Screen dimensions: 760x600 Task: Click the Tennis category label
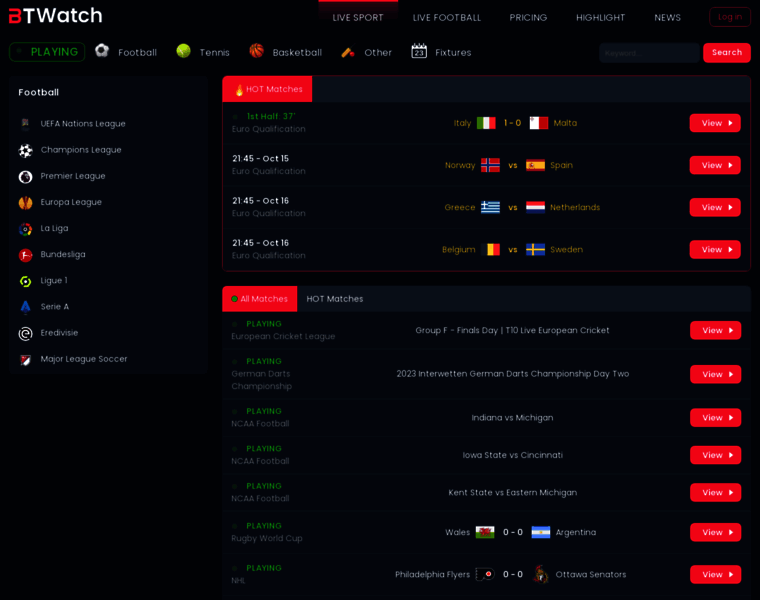(x=214, y=52)
